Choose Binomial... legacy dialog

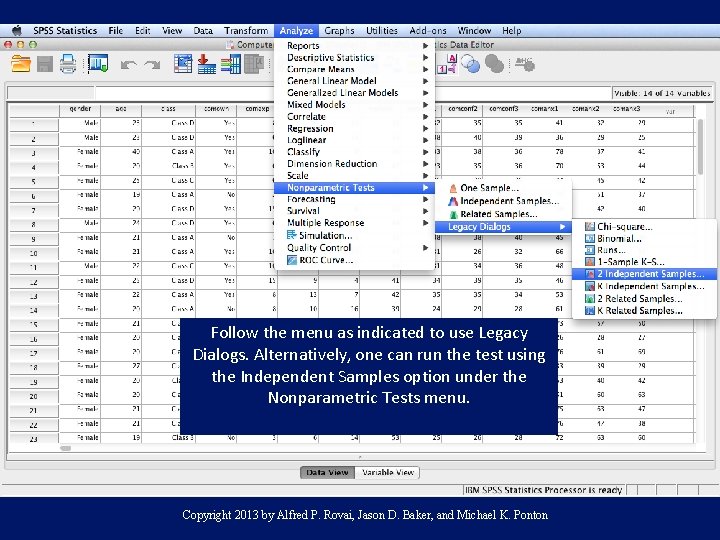pyautogui.click(x=644, y=239)
